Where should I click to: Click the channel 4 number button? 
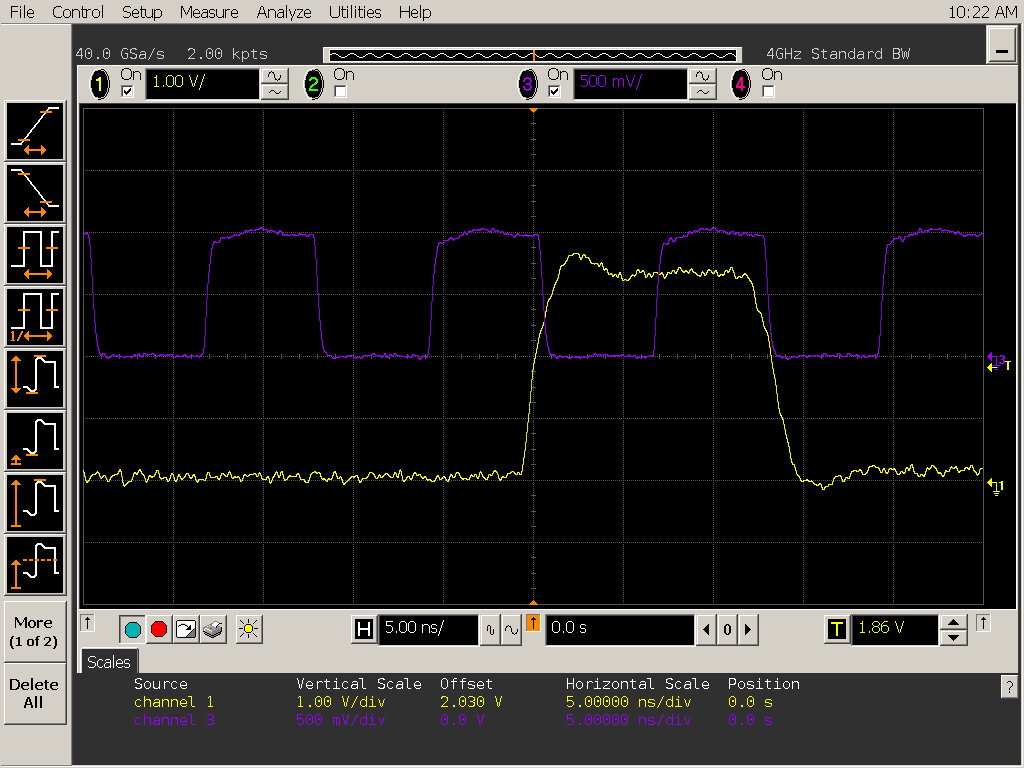(x=741, y=84)
